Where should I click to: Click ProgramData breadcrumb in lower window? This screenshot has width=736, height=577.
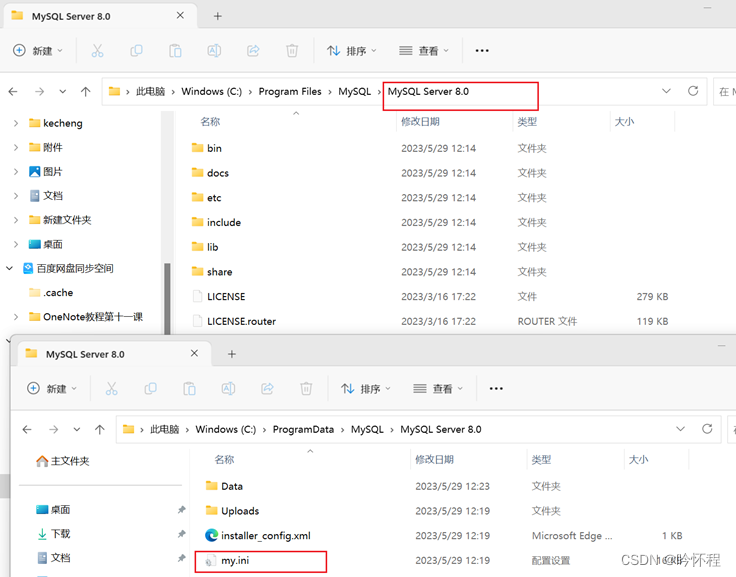point(303,430)
